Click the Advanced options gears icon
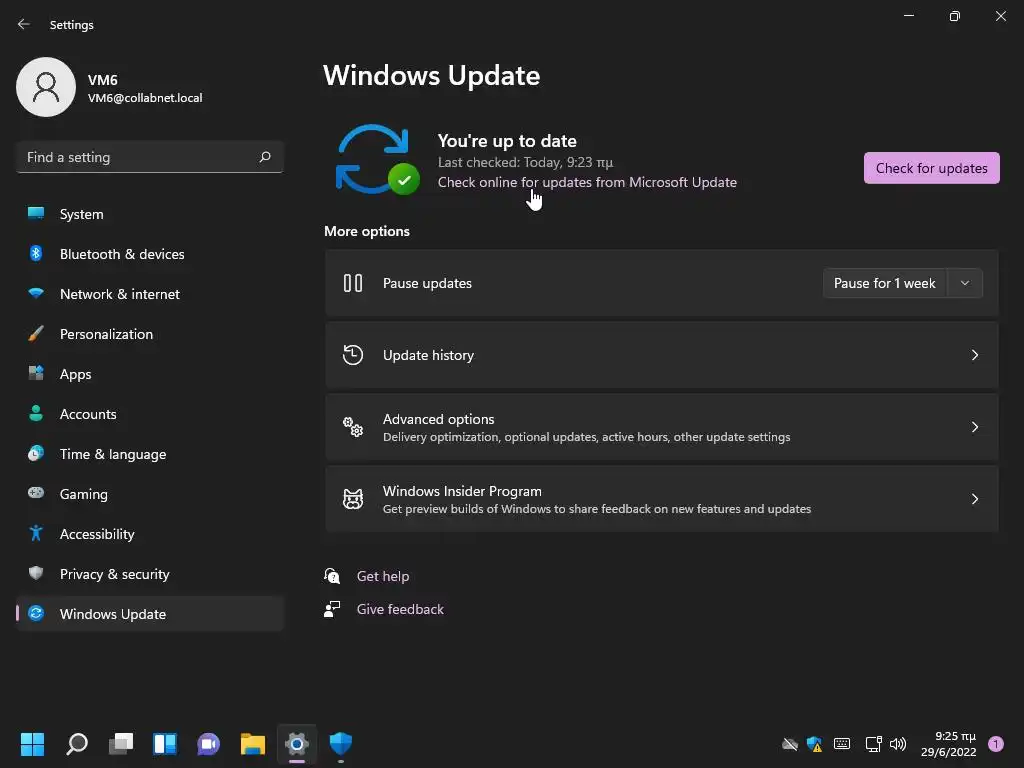The image size is (1024, 768). pyautogui.click(x=353, y=426)
